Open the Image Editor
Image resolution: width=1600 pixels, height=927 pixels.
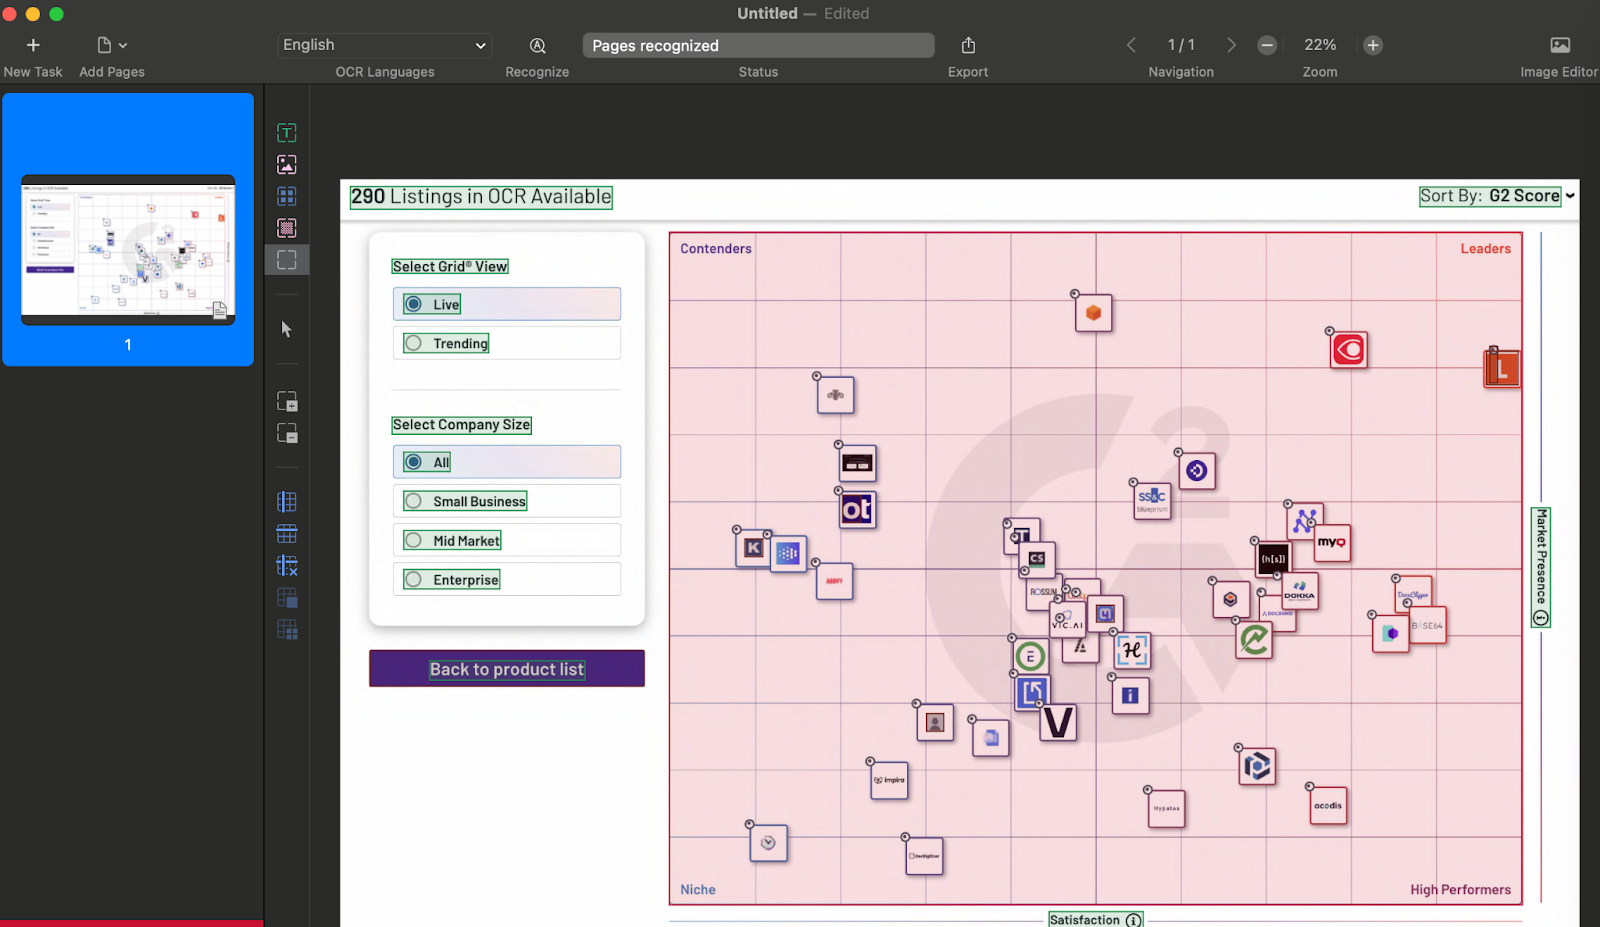(x=1560, y=45)
